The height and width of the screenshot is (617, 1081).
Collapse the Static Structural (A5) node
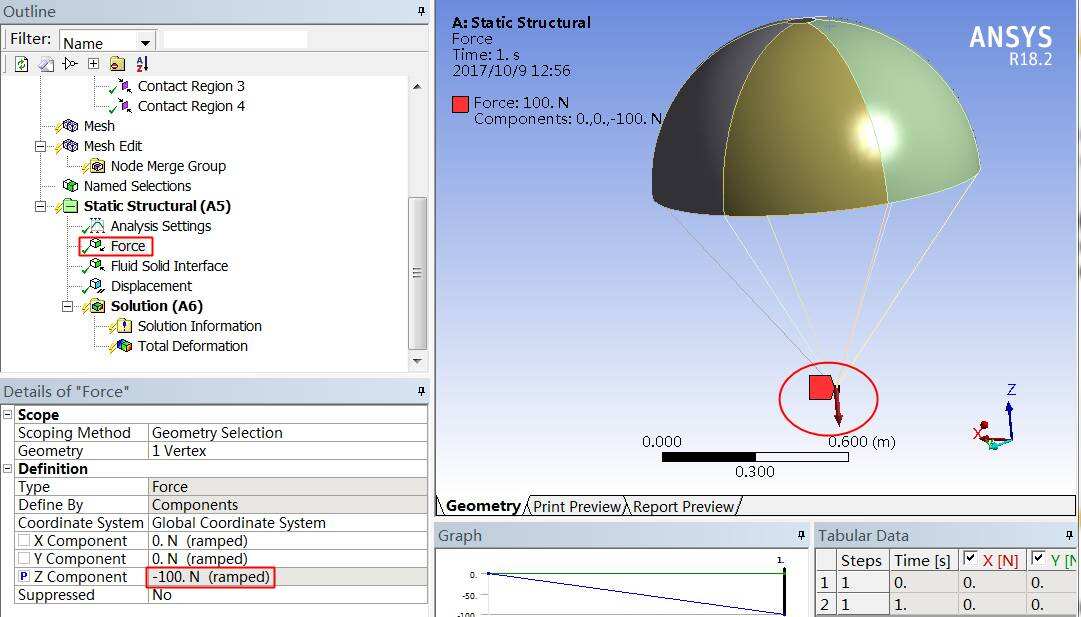[41, 206]
